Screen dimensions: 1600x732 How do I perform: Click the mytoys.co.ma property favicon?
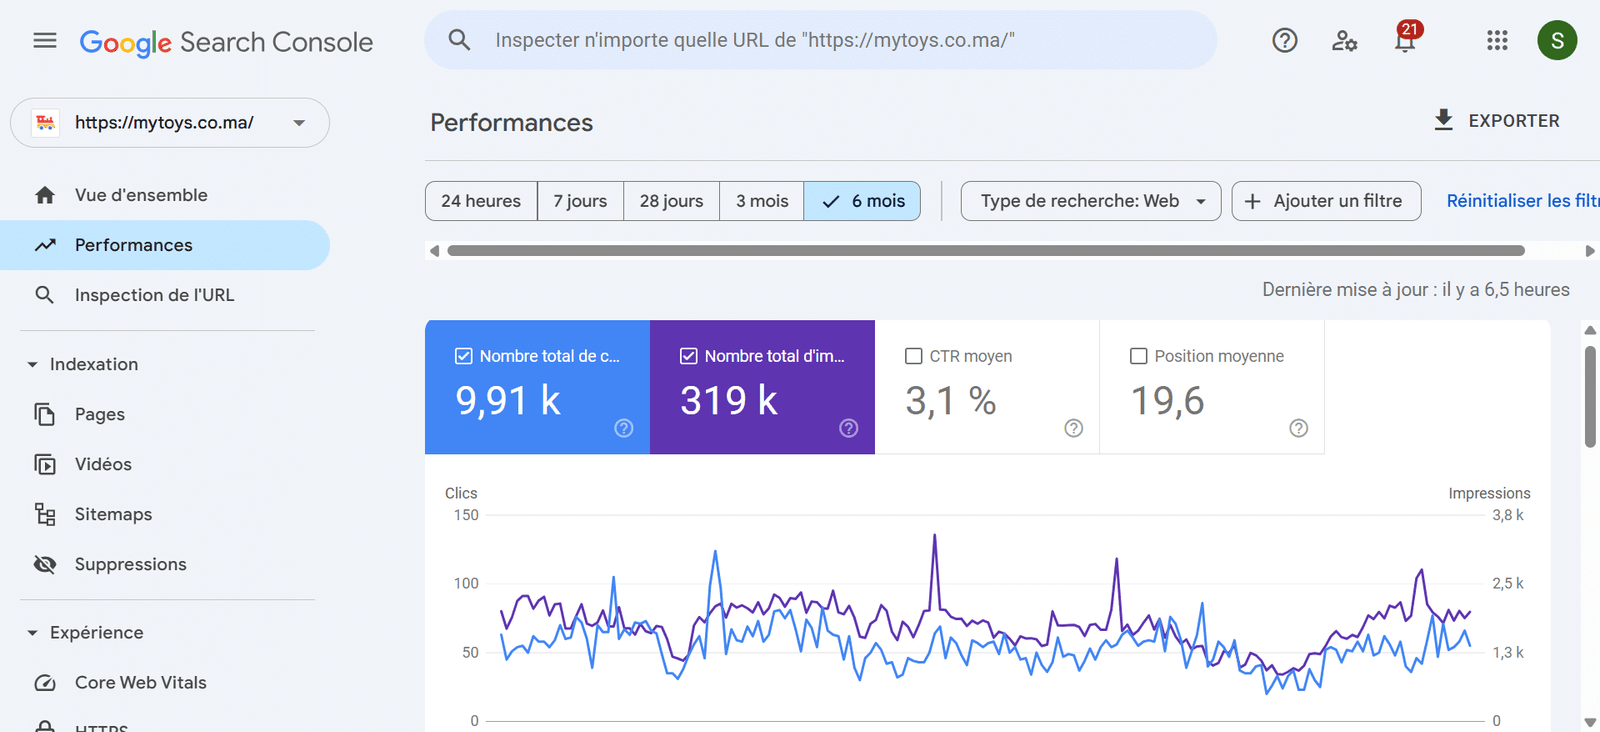coord(46,122)
